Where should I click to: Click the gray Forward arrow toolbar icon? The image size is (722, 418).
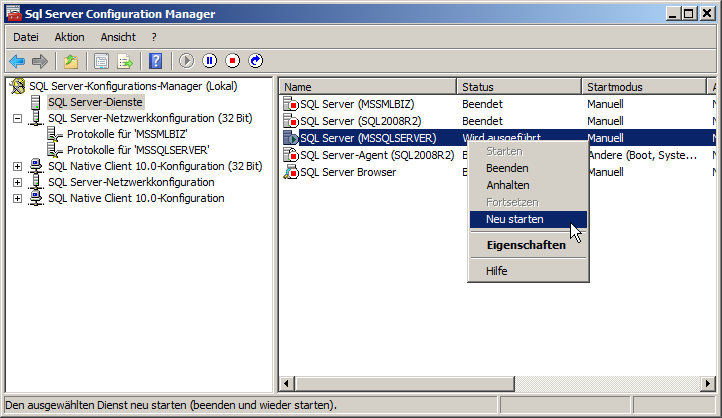[40, 61]
